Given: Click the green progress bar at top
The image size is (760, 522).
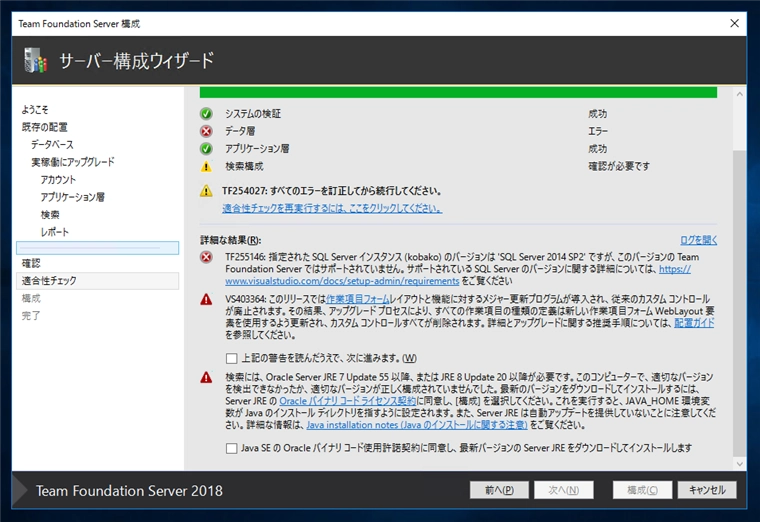Looking at the screenshot, I should coord(458,93).
